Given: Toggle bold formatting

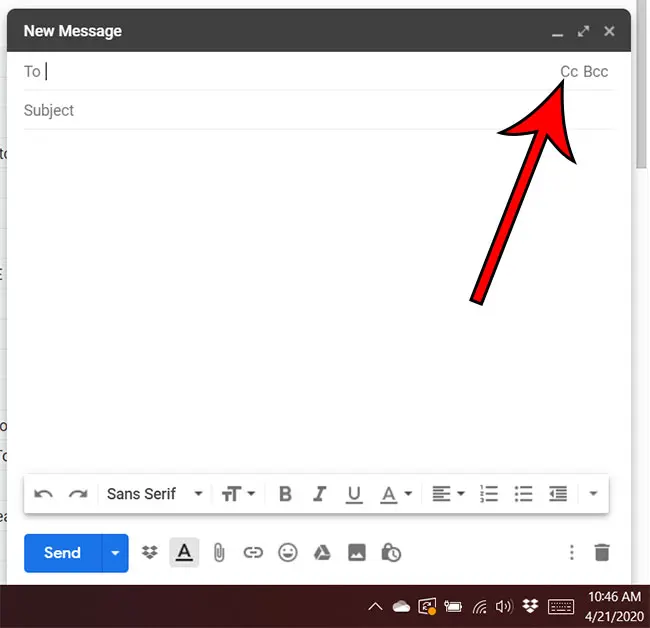Looking at the screenshot, I should tap(285, 494).
